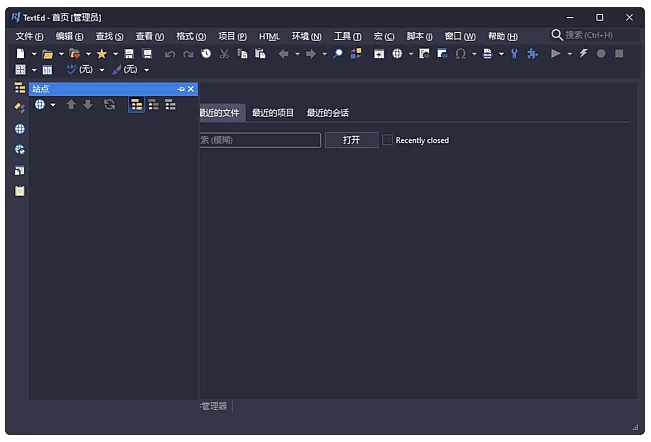Click the puzzle piece plugins icon
The width and height of the screenshot is (651, 442).
[x=531, y=54]
